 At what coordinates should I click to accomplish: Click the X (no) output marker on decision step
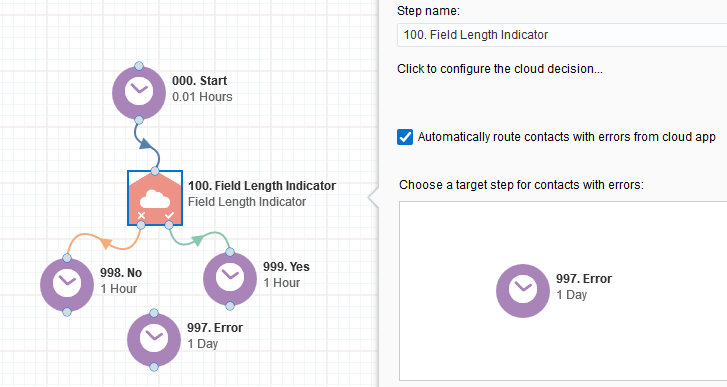coord(141,216)
